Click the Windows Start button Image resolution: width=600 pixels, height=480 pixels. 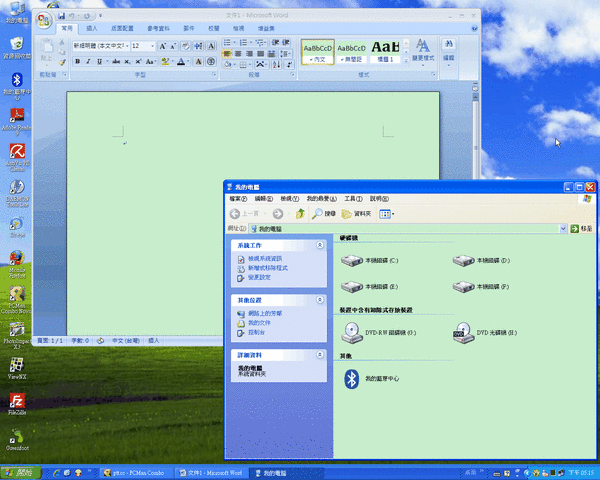pos(20,473)
